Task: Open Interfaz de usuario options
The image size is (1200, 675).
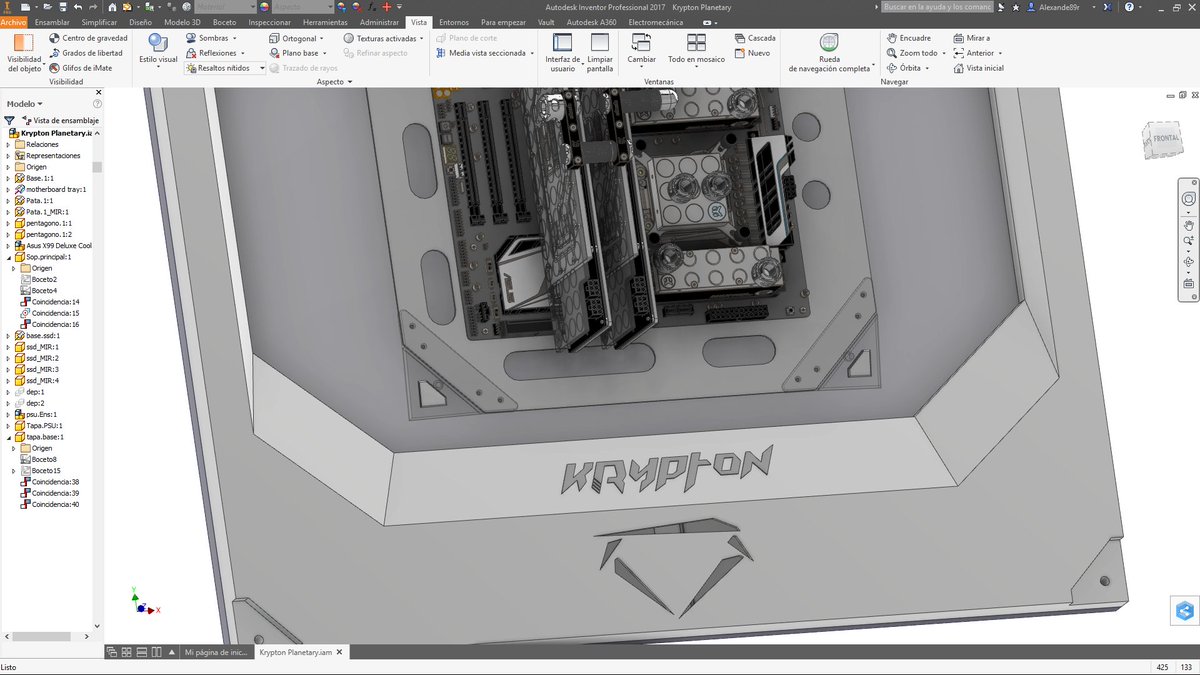Action: (563, 52)
